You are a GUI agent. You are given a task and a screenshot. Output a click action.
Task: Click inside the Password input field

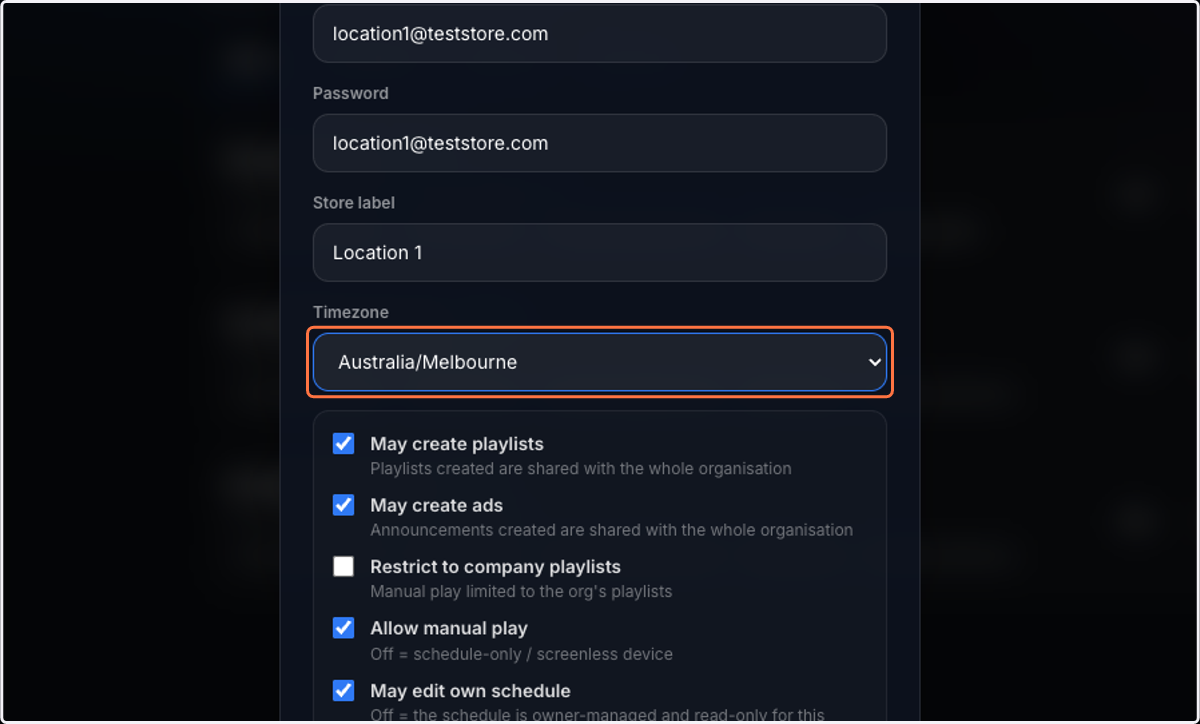click(x=600, y=143)
